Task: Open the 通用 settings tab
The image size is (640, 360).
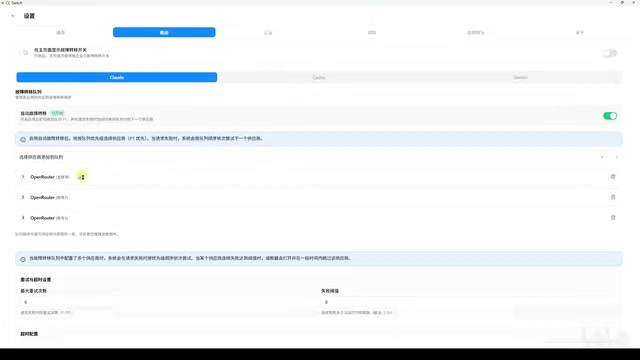Action: [60, 33]
